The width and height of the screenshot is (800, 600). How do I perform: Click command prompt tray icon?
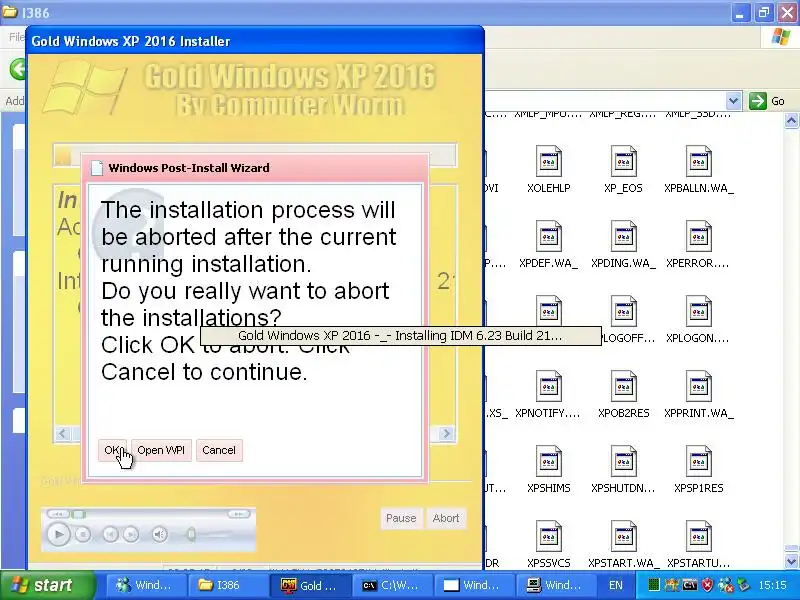pyautogui.click(x=690, y=585)
